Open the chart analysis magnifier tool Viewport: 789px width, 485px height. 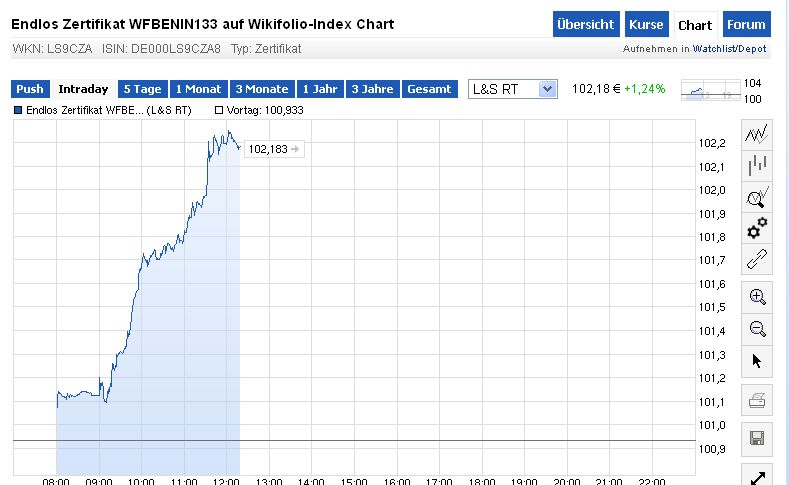pos(757,197)
